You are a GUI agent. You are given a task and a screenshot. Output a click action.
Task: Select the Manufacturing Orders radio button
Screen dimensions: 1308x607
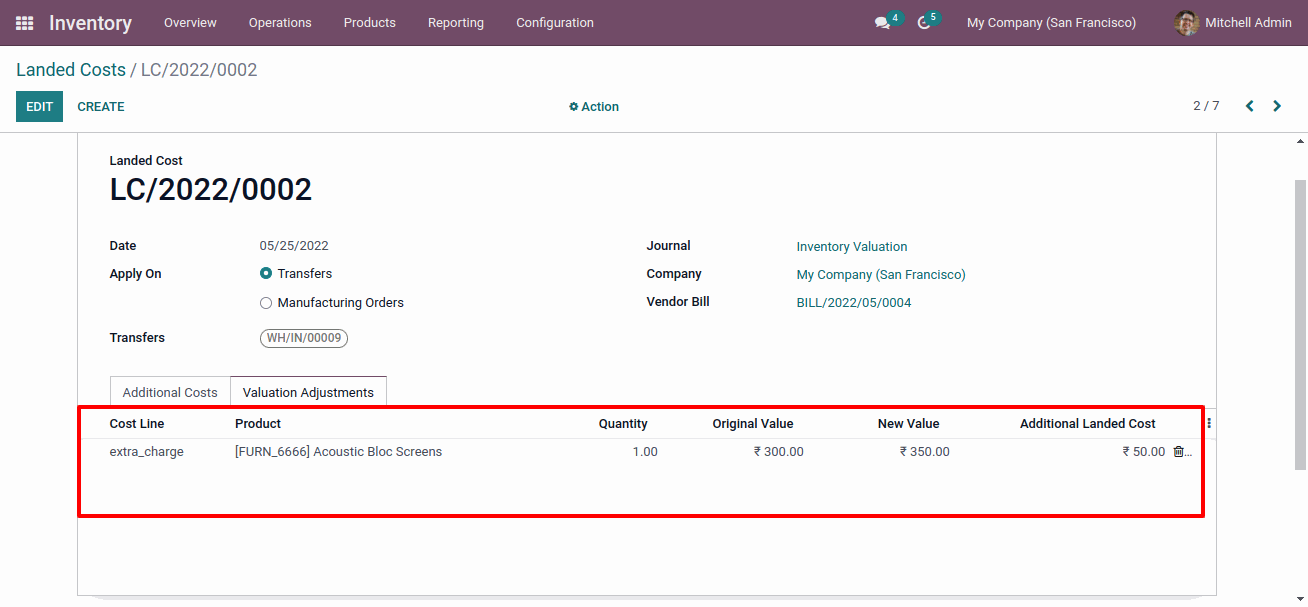(x=266, y=303)
